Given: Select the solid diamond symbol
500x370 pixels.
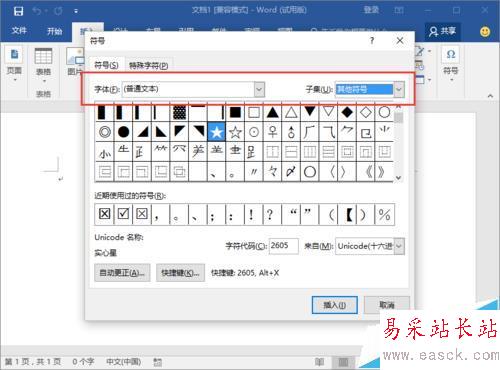Looking at the screenshot, I should click(347, 112).
